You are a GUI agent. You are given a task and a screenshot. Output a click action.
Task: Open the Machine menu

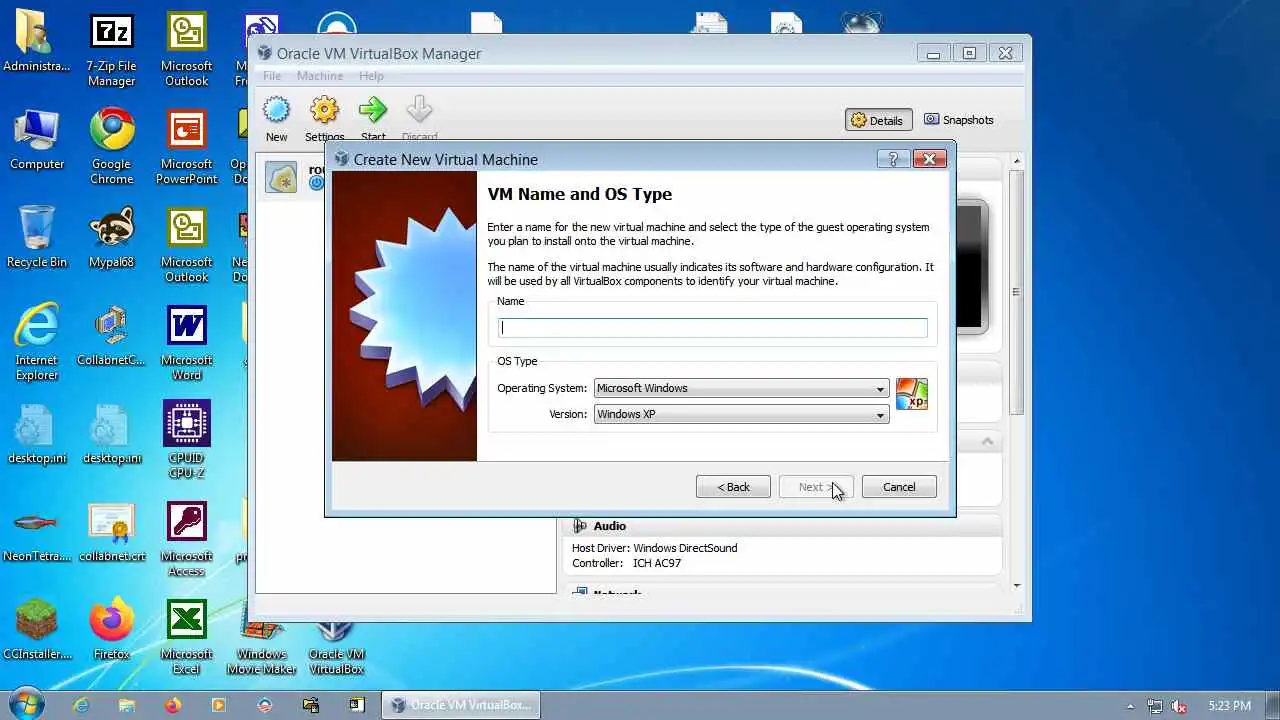(320, 76)
